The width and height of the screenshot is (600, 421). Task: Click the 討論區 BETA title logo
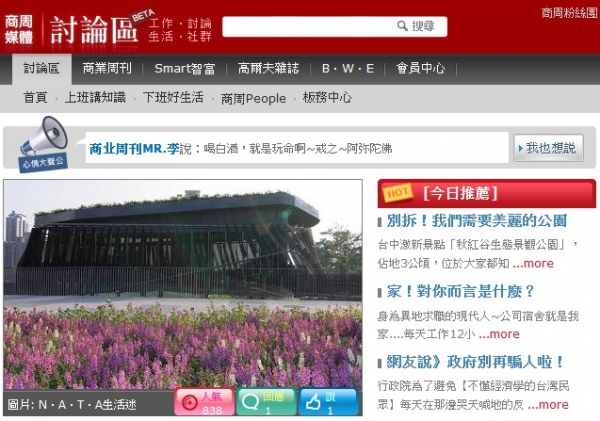tap(100, 28)
